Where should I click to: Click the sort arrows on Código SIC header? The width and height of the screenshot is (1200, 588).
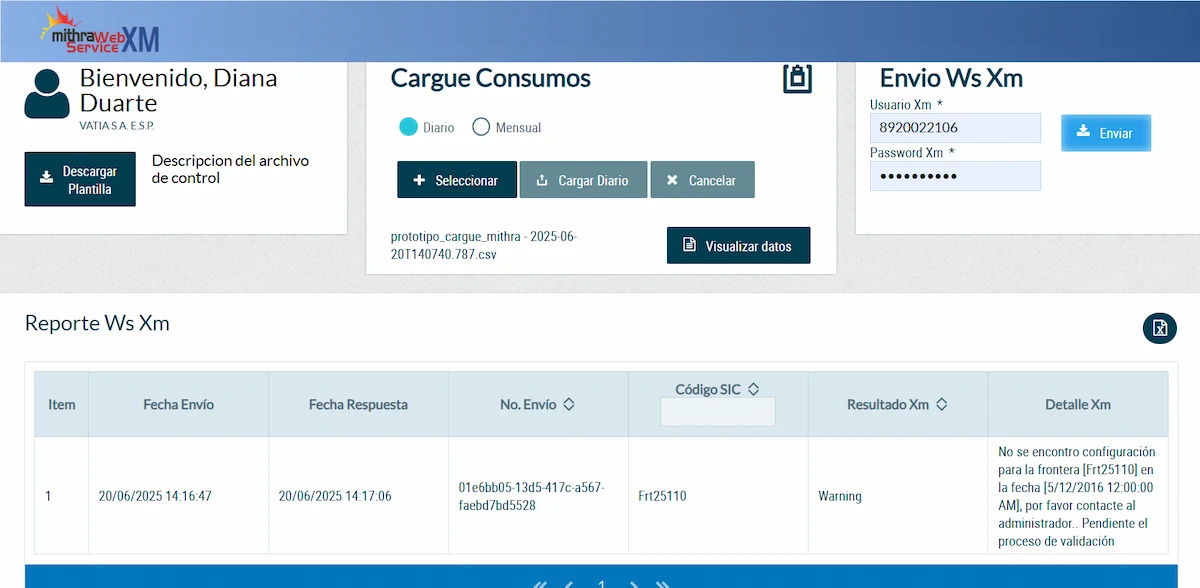click(755, 388)
